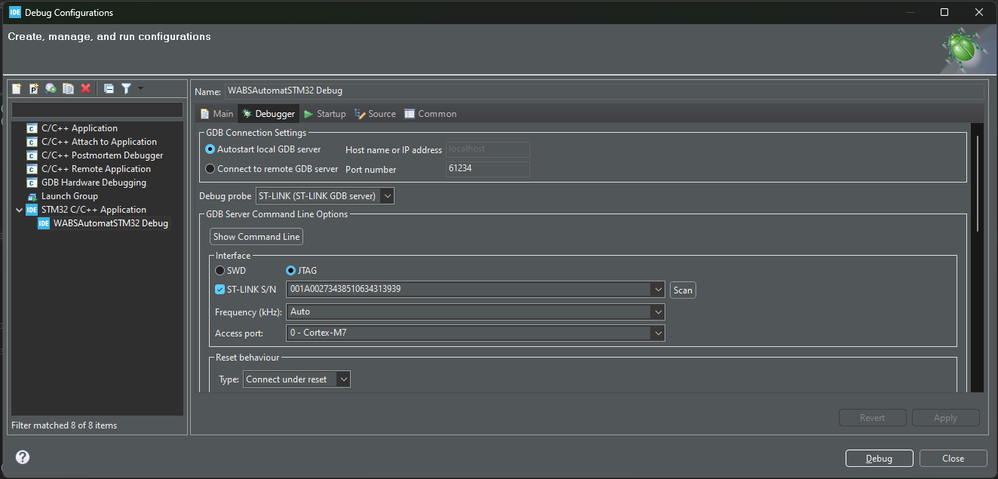The image size is (998, 479).
Task: Click the help question mark icon
Action: click(22, 457)
